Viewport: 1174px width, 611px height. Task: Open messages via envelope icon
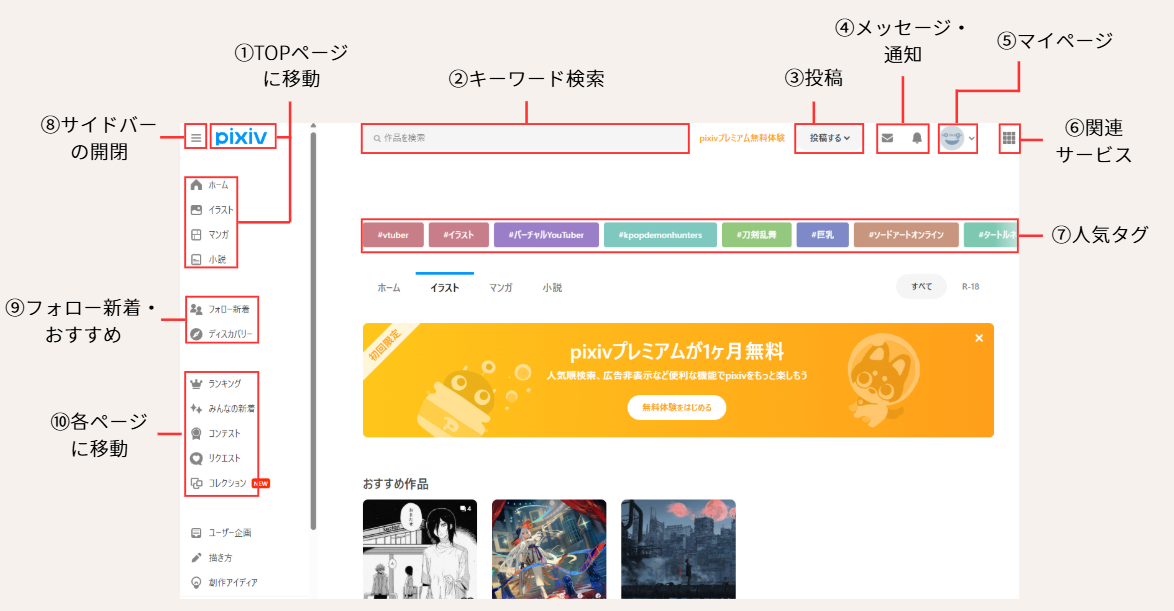[887, 138]
